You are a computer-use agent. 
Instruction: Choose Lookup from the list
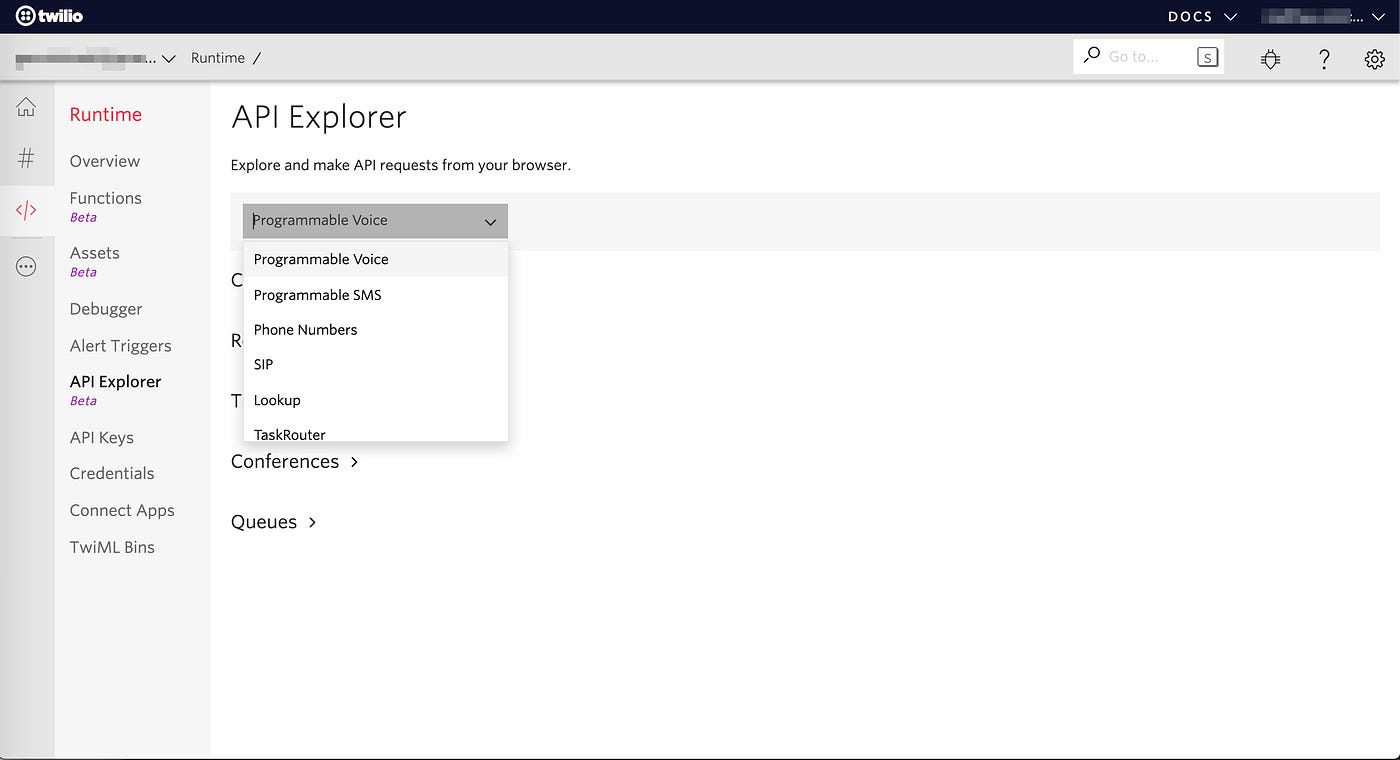tap(376, 400)
